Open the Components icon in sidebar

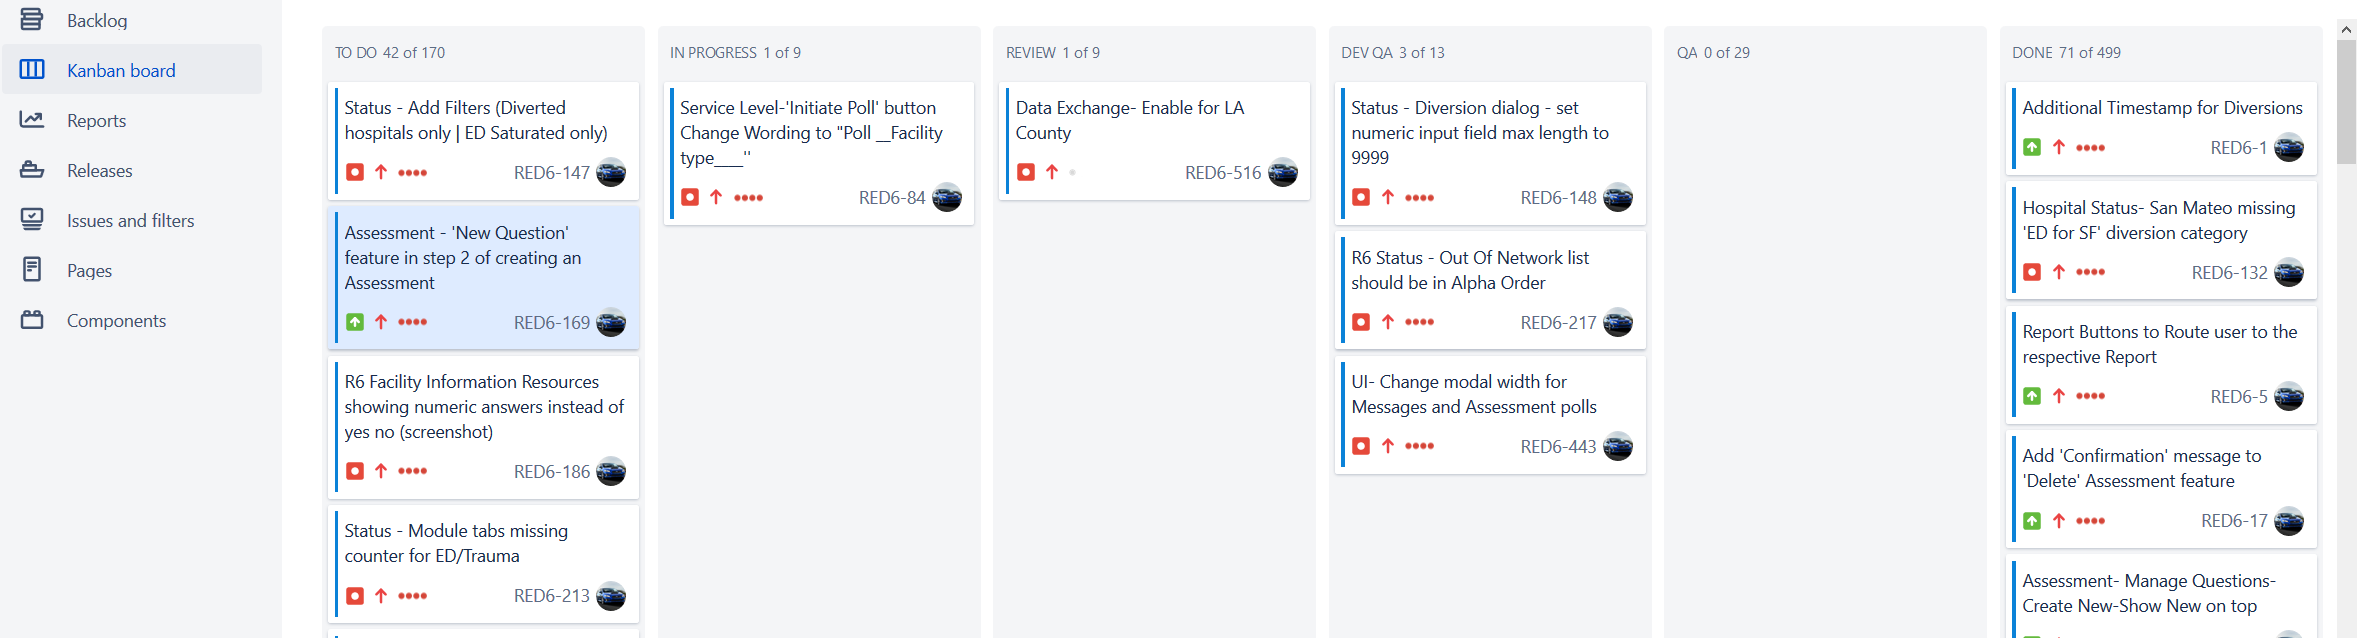[32, 320]
